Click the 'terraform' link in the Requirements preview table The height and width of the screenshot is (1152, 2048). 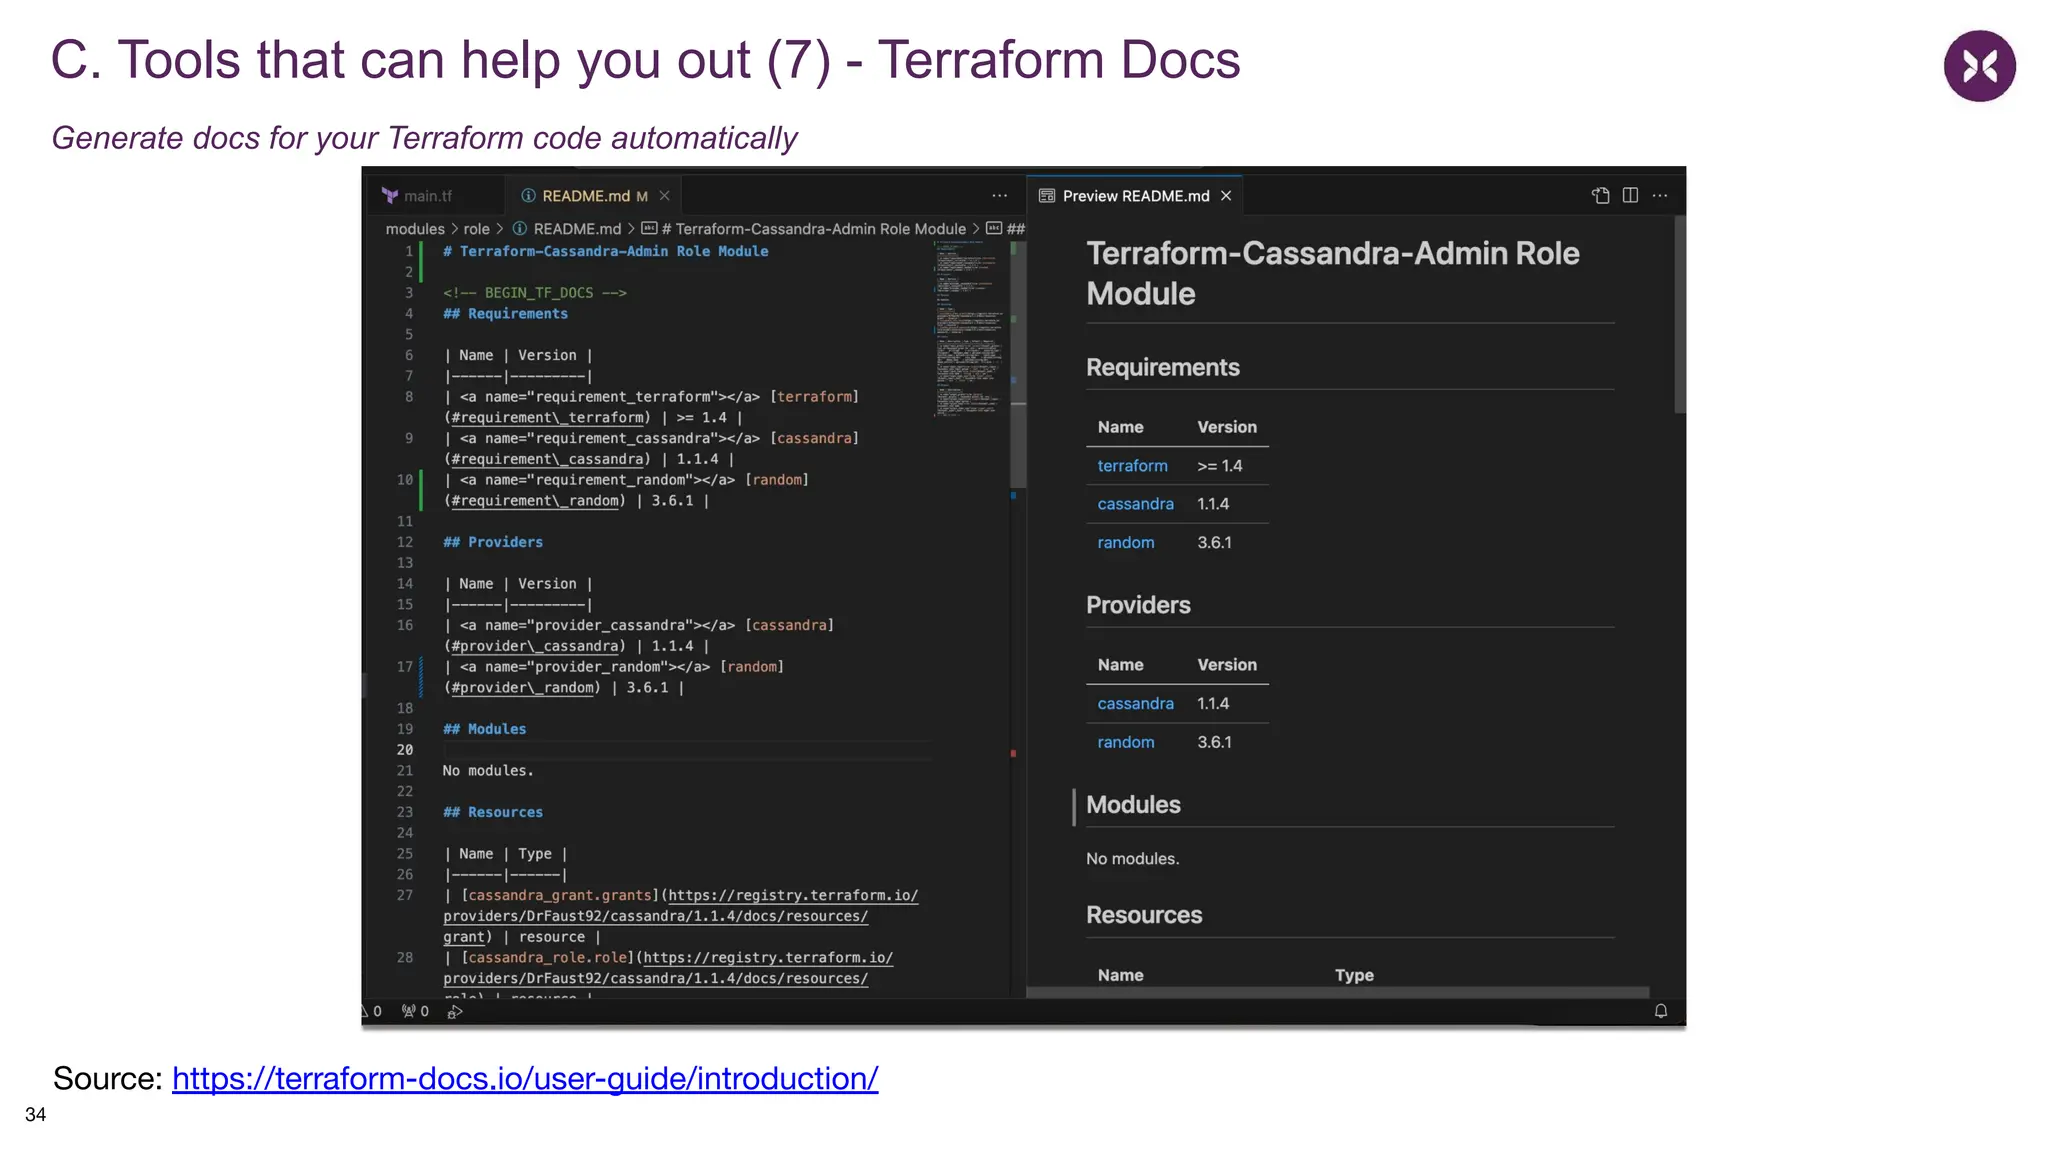1132,466
